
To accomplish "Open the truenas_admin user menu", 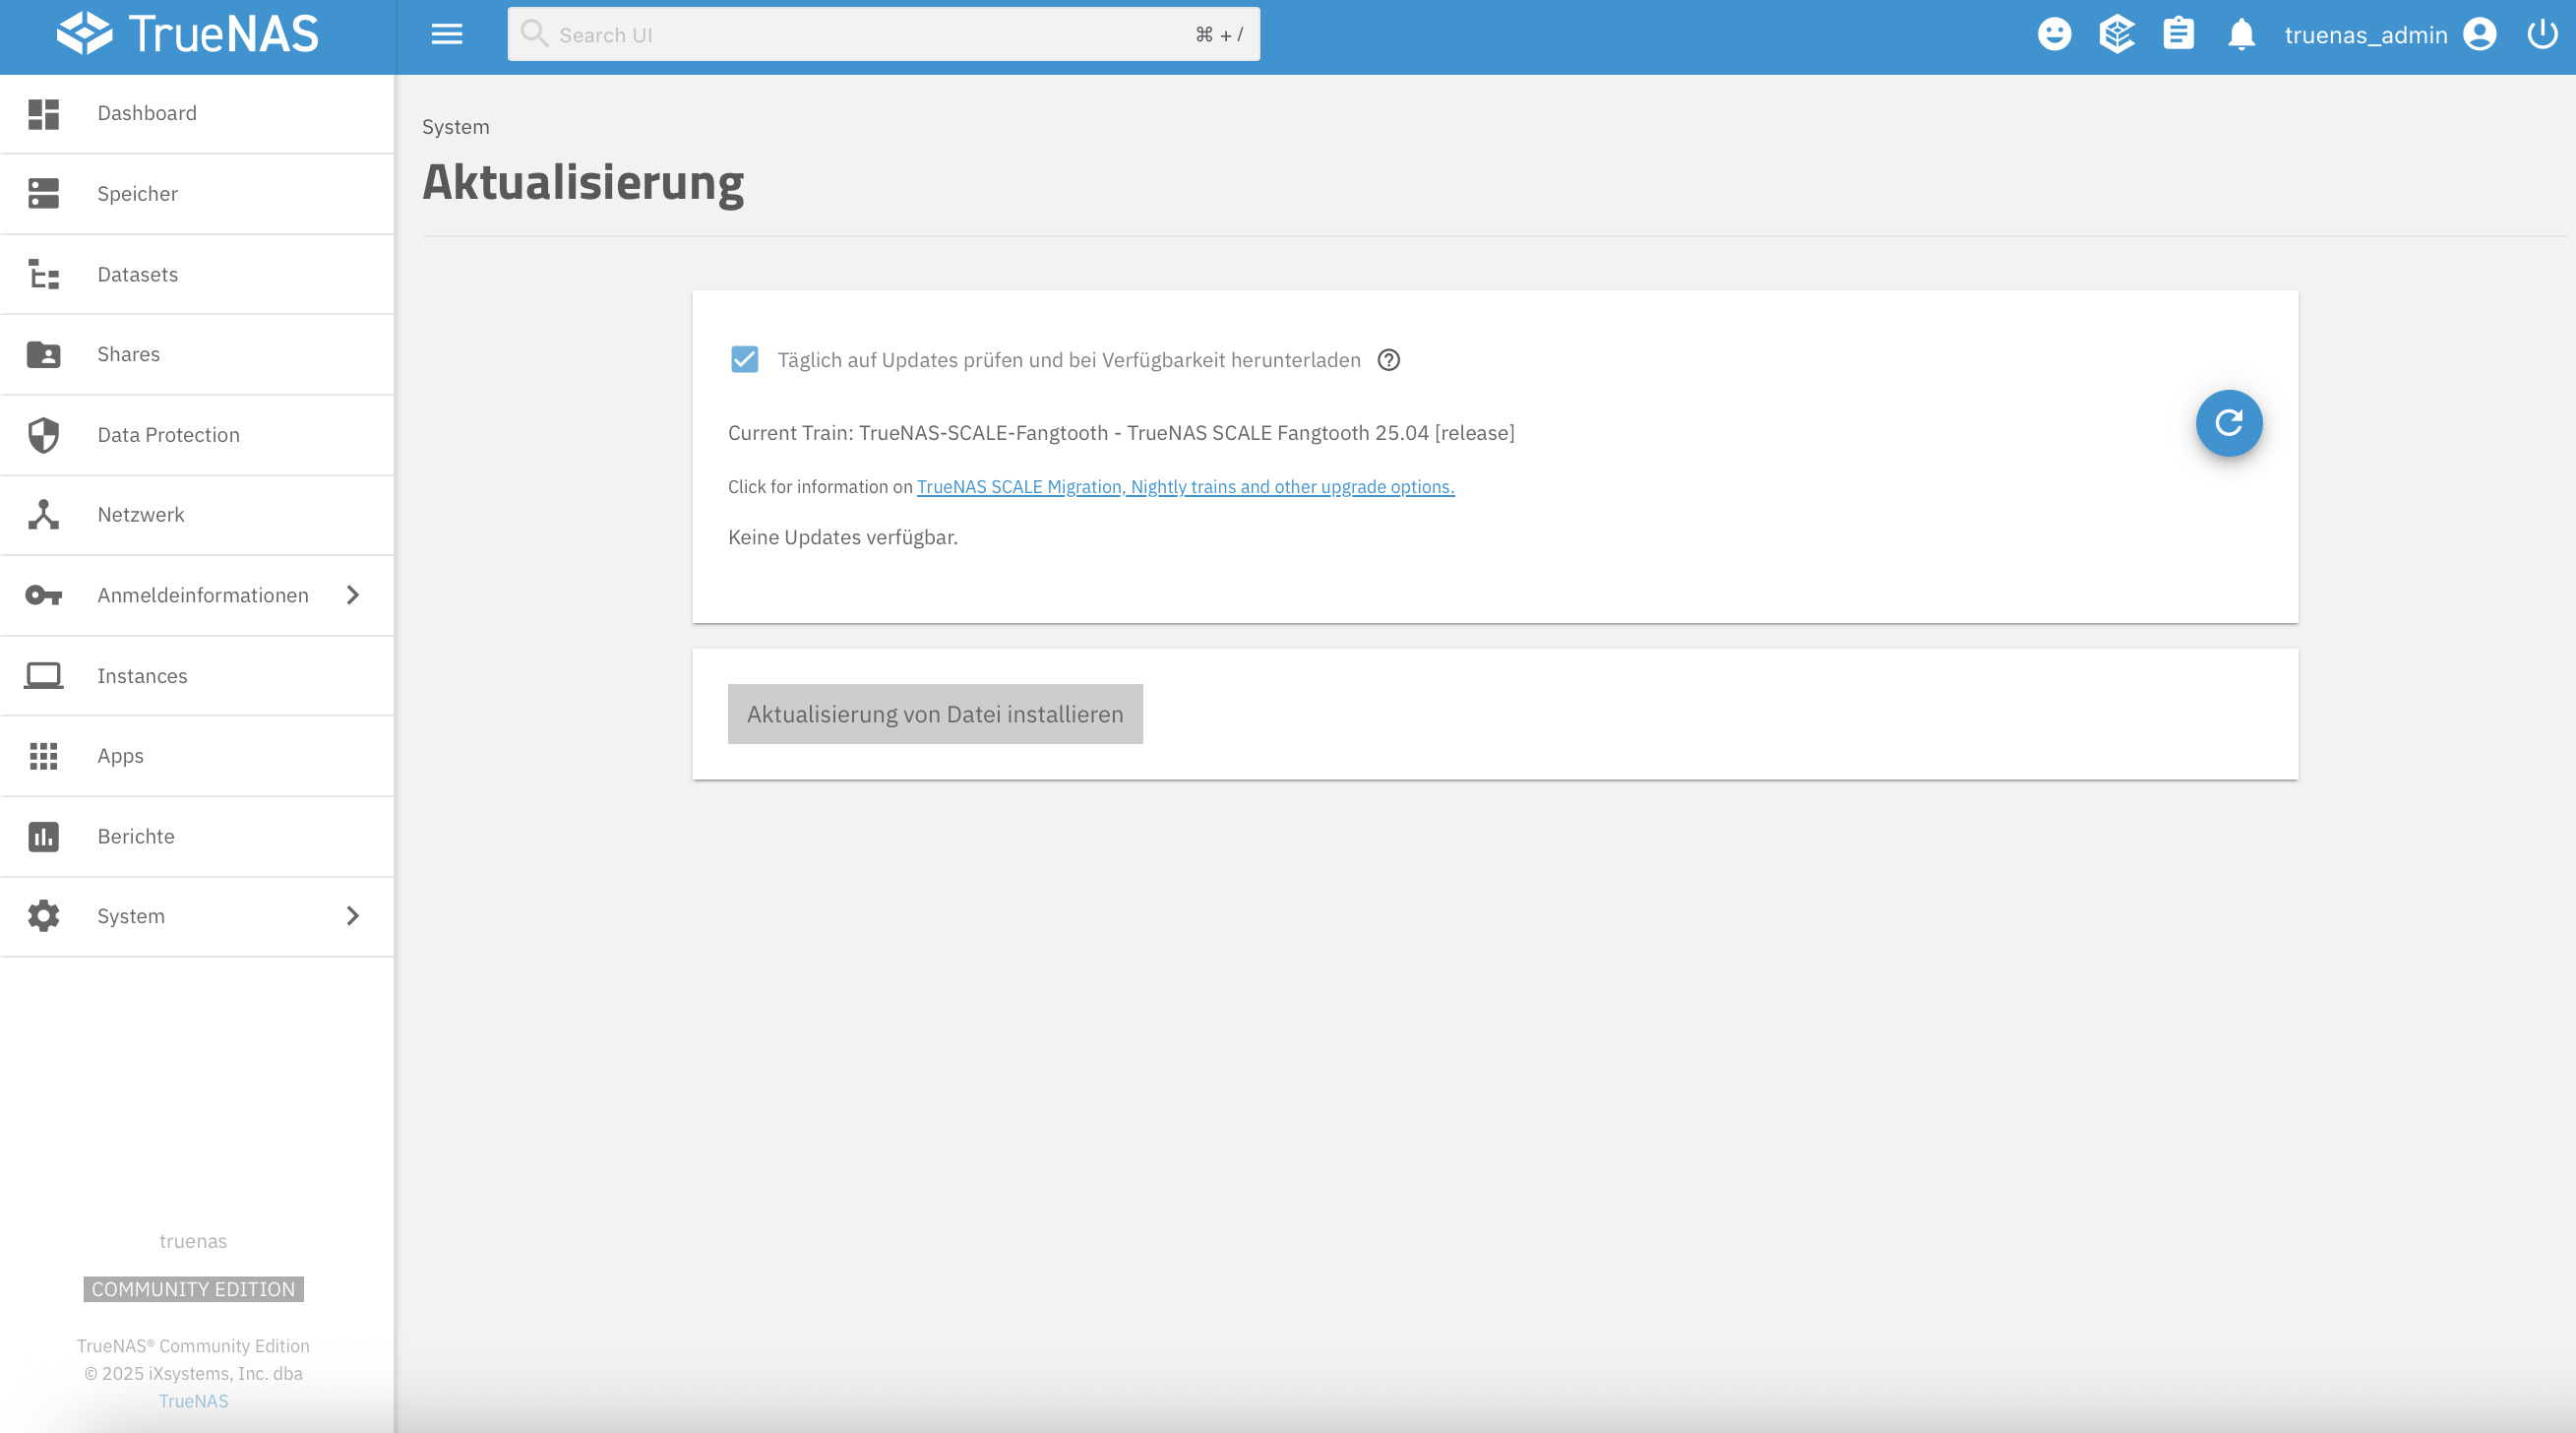I will point(2389,35).
